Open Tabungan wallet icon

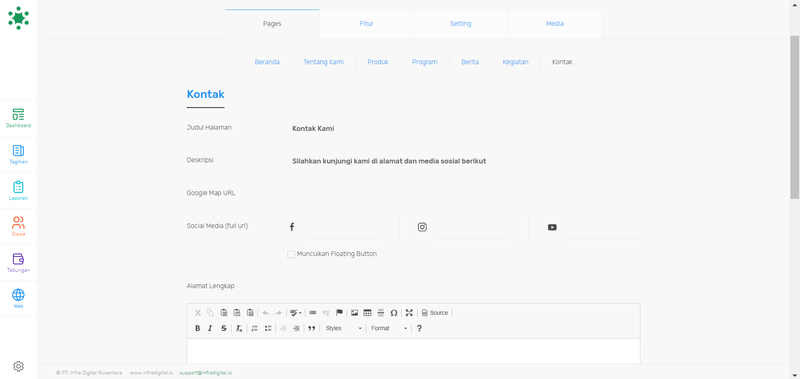[18, 259]
